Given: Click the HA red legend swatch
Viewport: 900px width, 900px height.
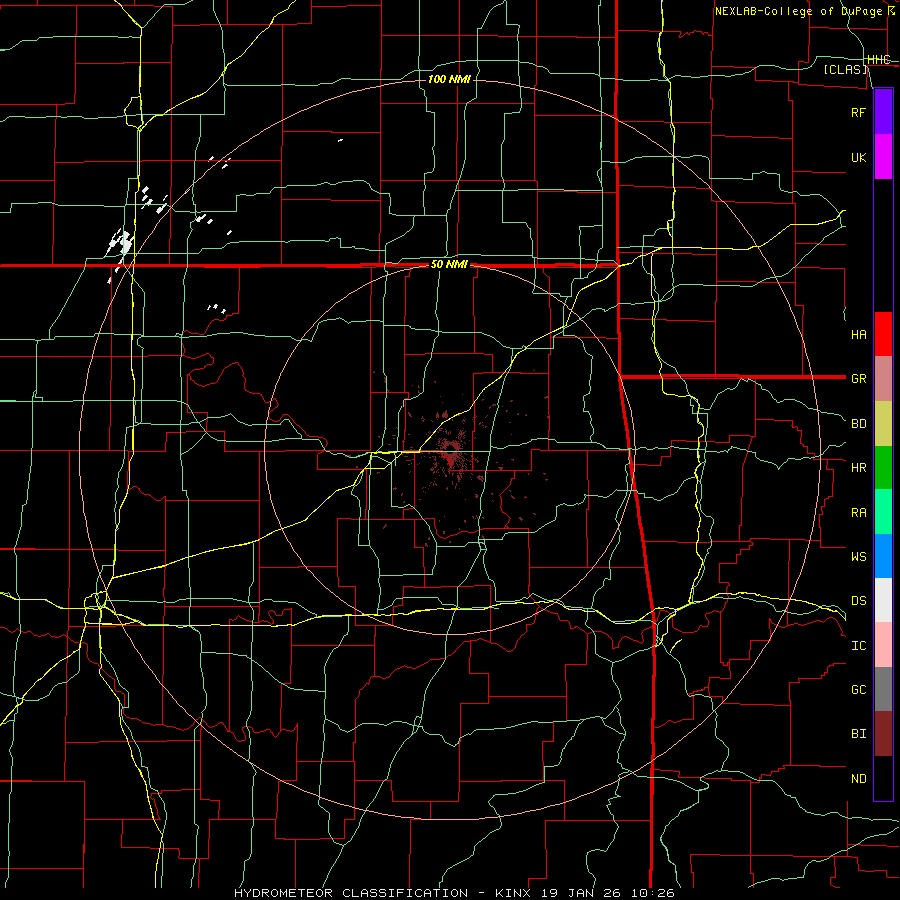Looking at the screenshot, I should [x=883, y=334].
